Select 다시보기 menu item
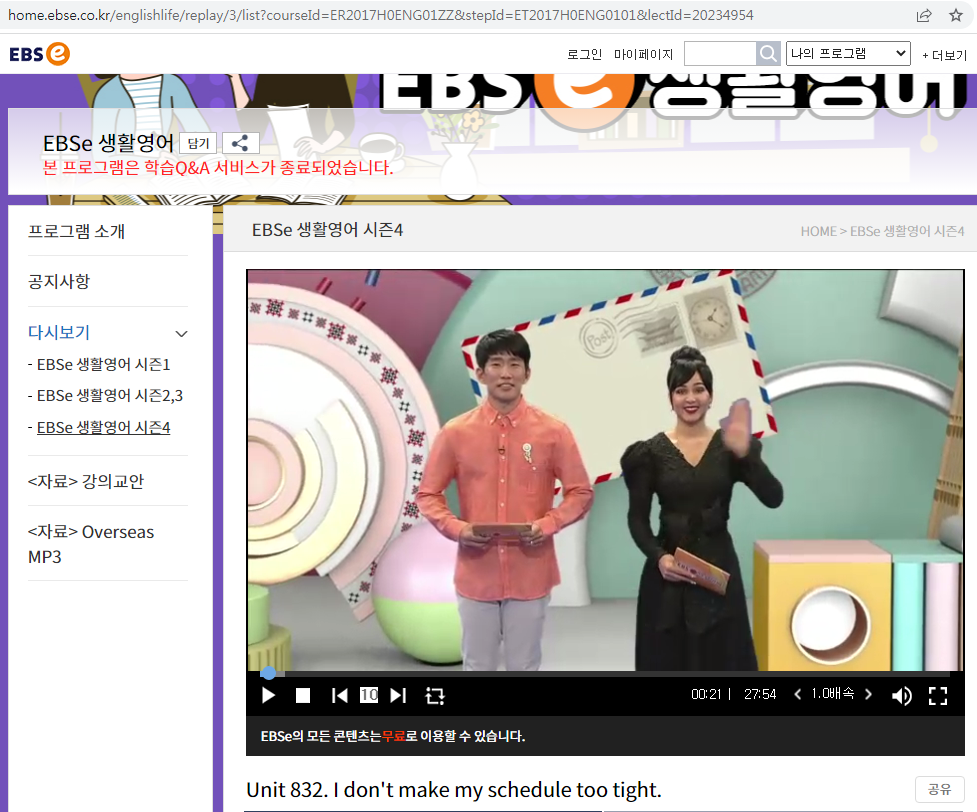The image size is (977, 812). [x=59, y=332]
